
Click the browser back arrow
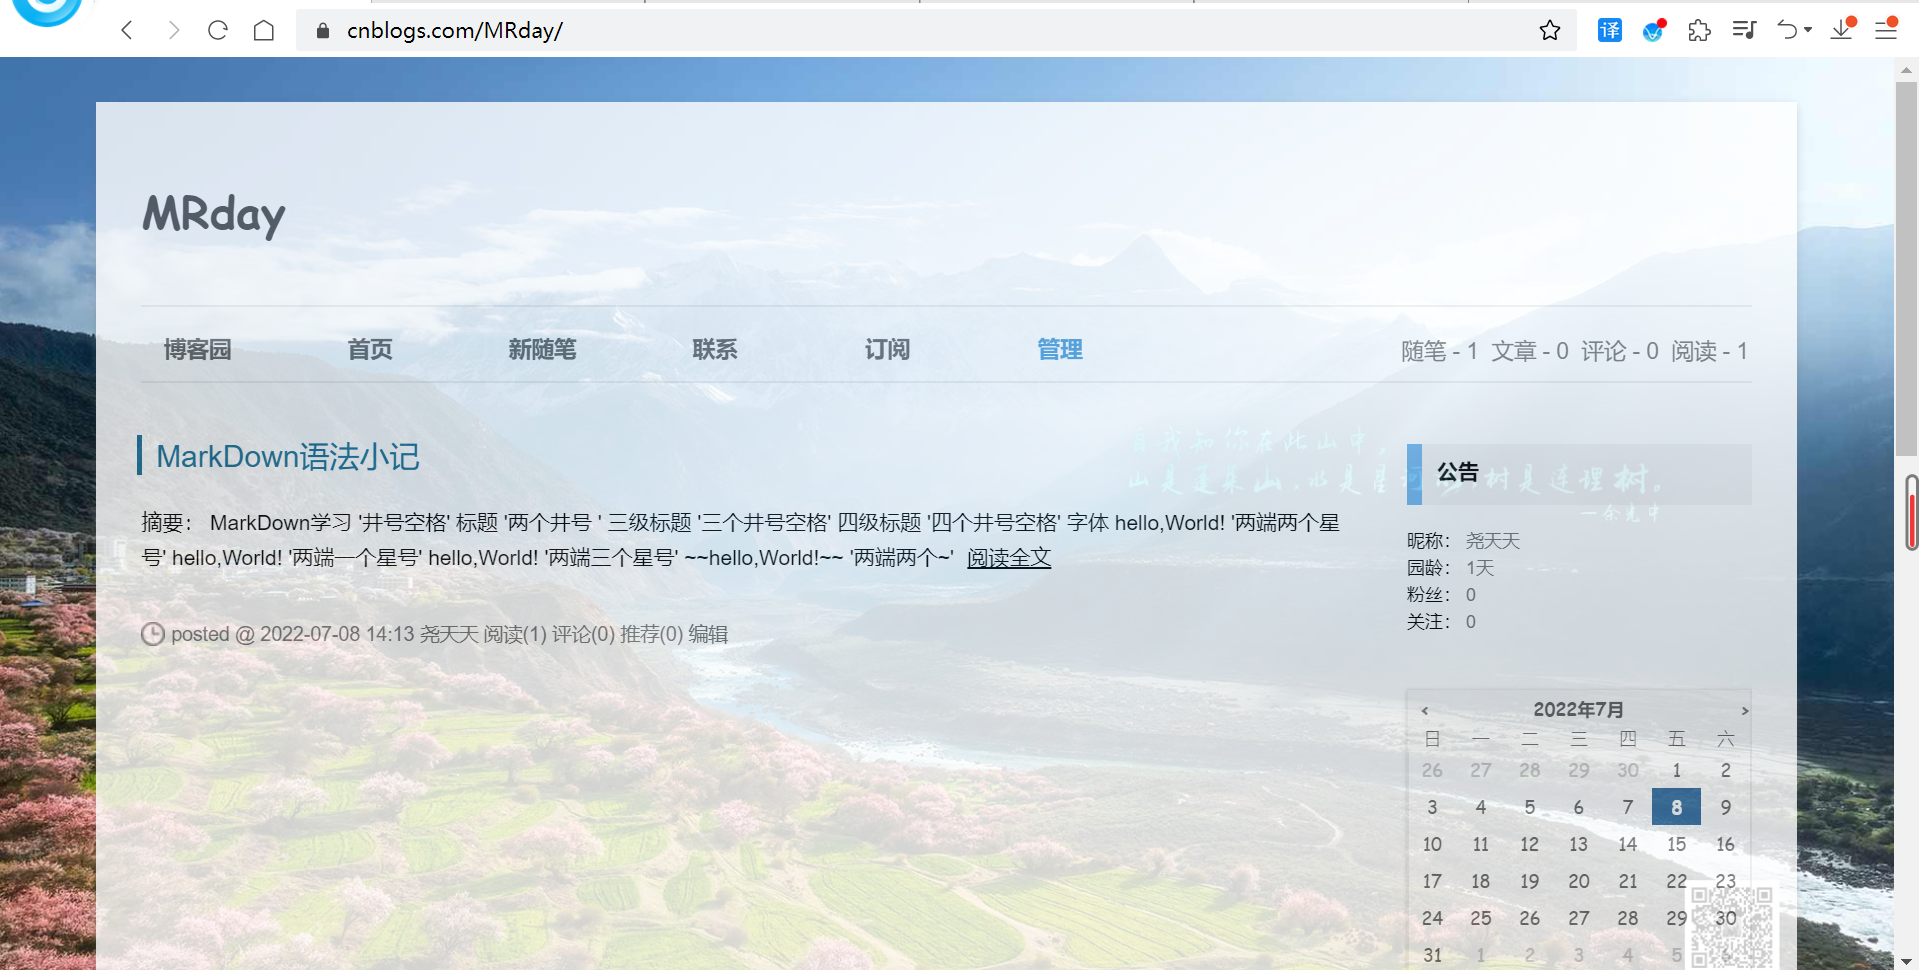click(x=127, y=30)
